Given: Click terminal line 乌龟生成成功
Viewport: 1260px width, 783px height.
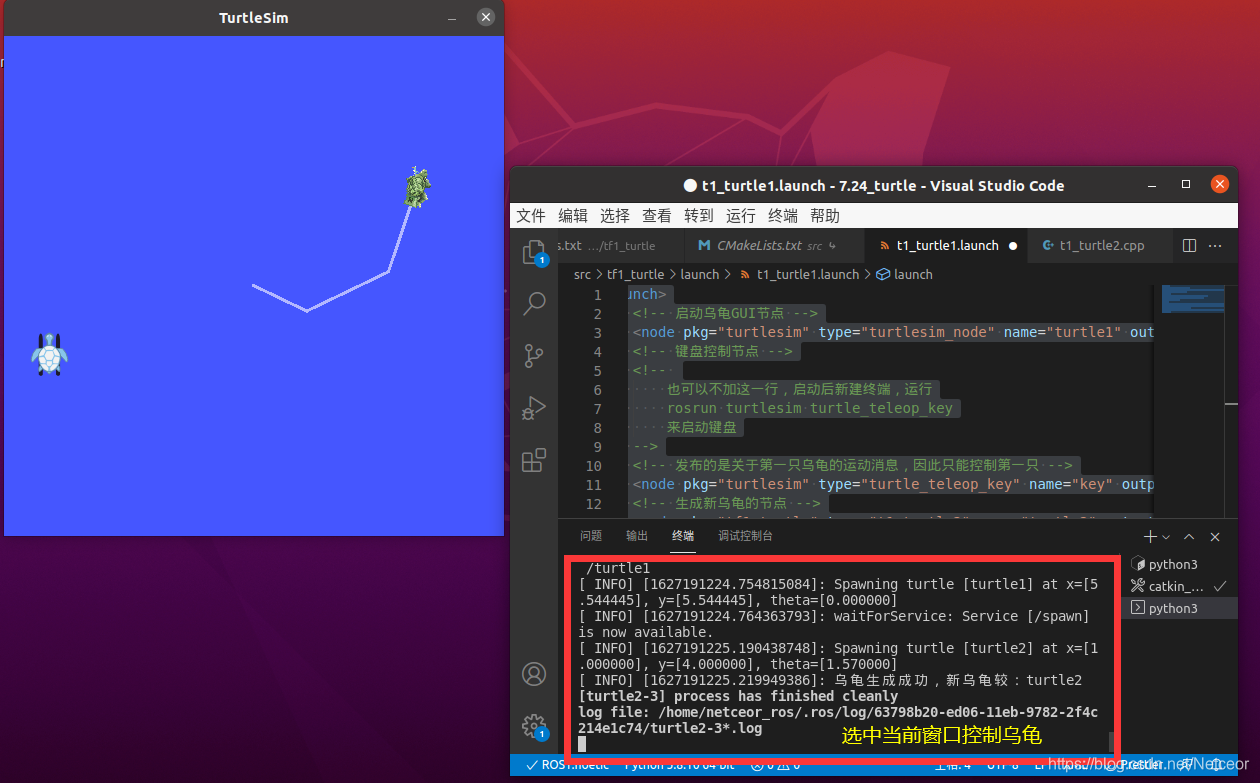Looking at the screenshot, I should click(830, 680).
